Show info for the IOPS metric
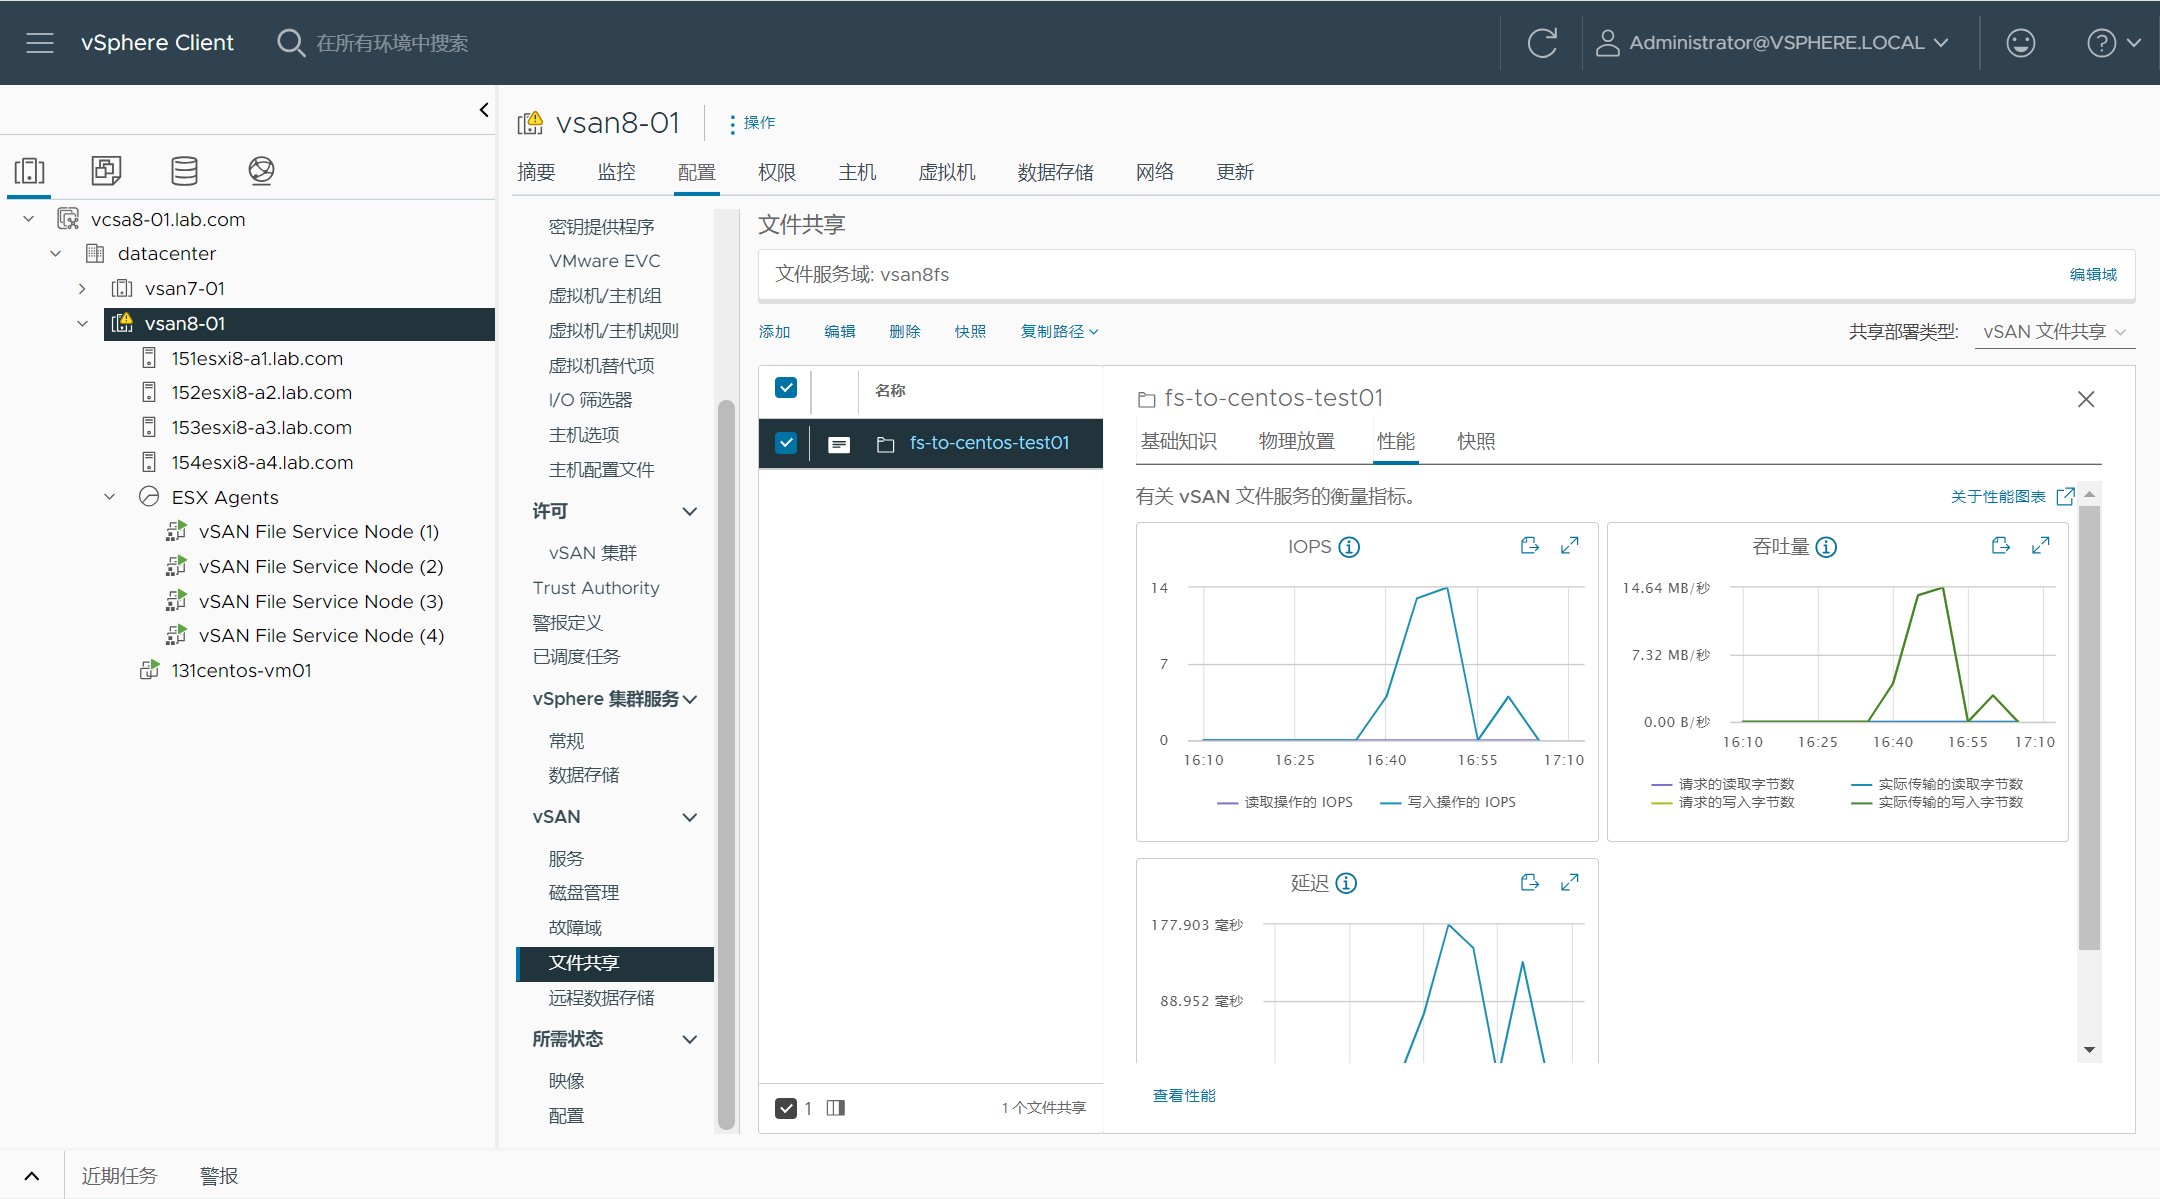The image size is (2160, 1199). click(1349, 547)
